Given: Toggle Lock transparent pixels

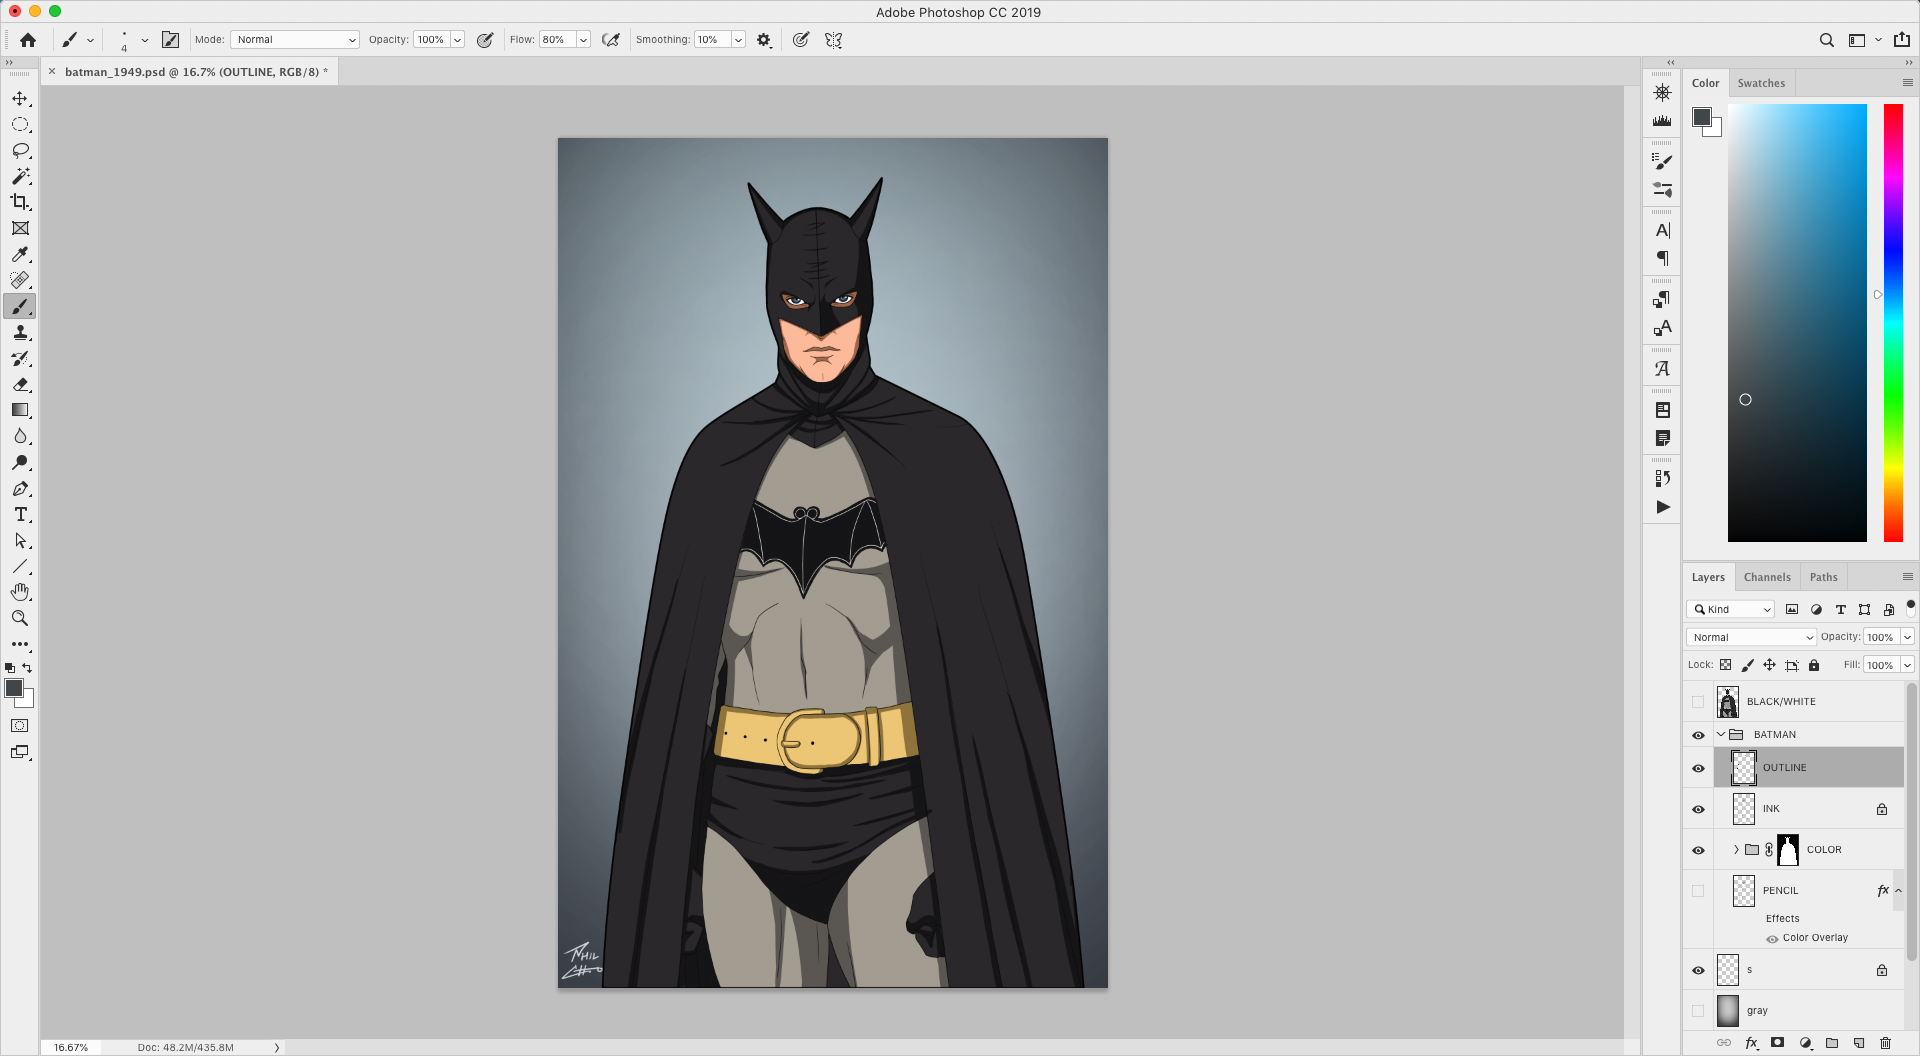Looking at the screenshot, I should (x=1726, y=665).
